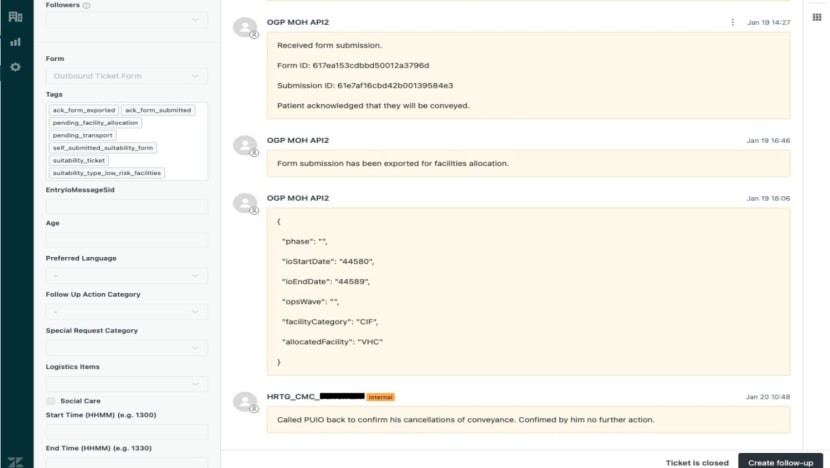Open the Logistics Items dropdown
This screenshot has height=468, width=830.
tap(126, 383)
